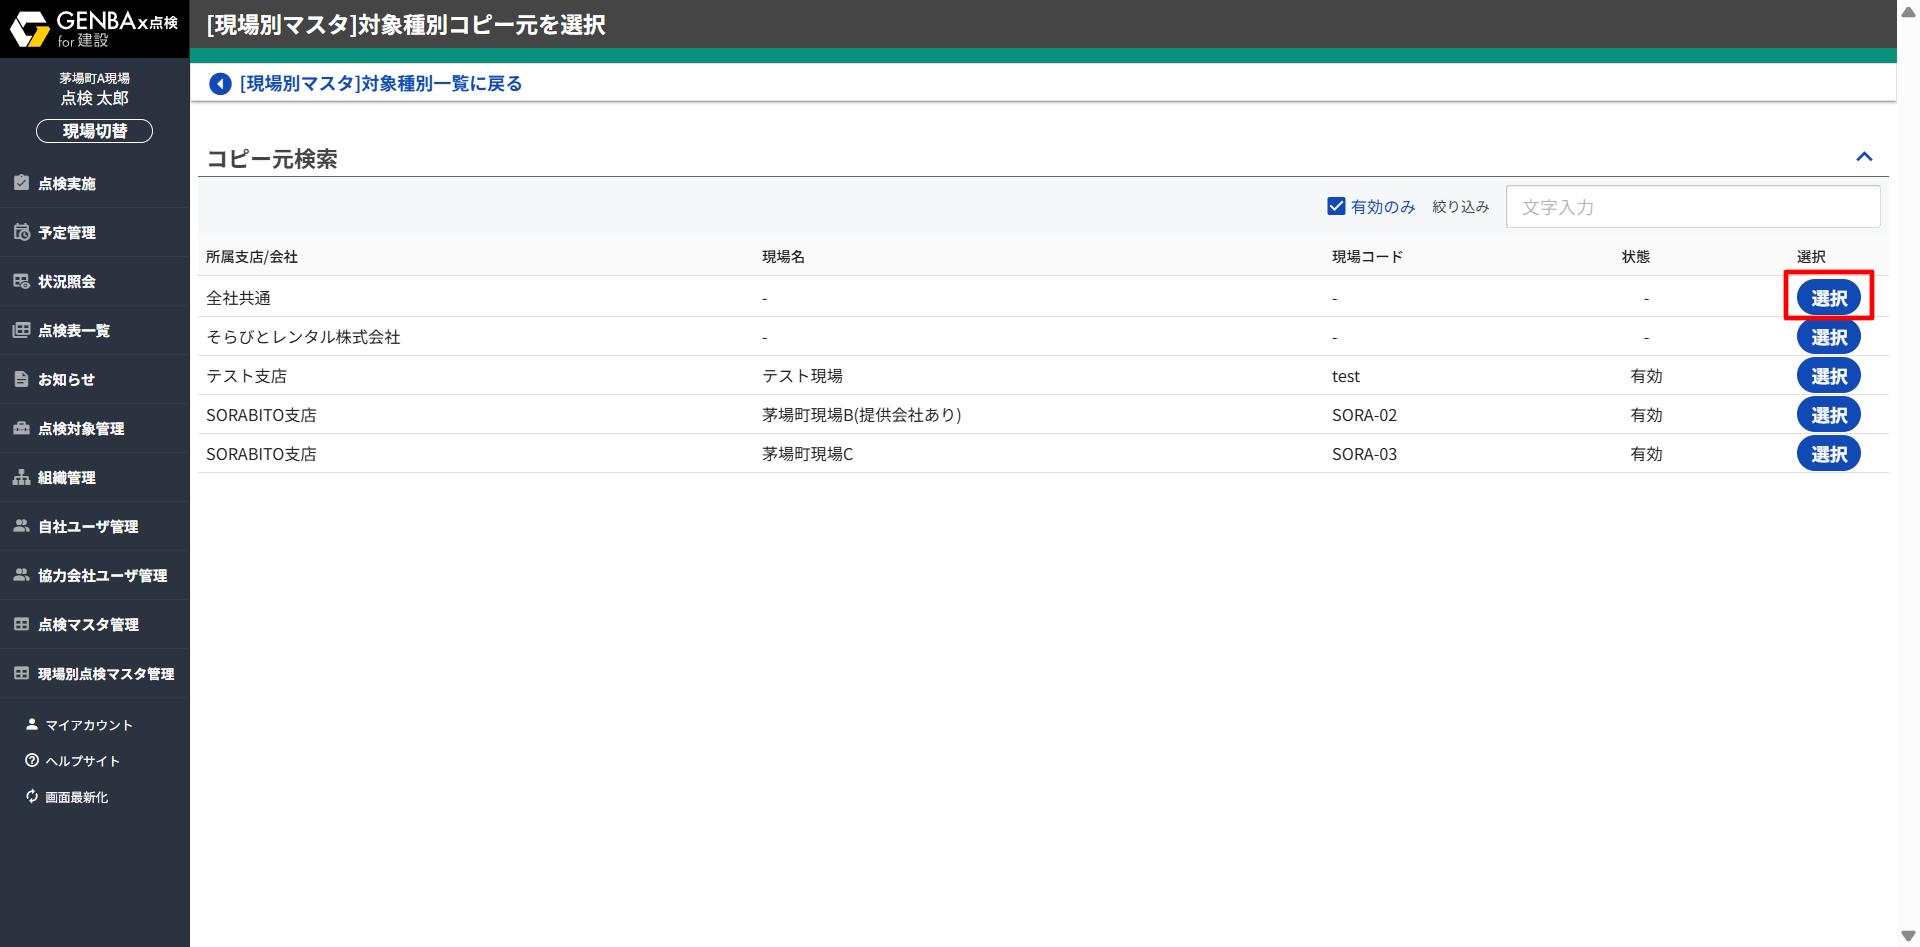Collapse the コピー元検索 section chevron

[1864, 157]
